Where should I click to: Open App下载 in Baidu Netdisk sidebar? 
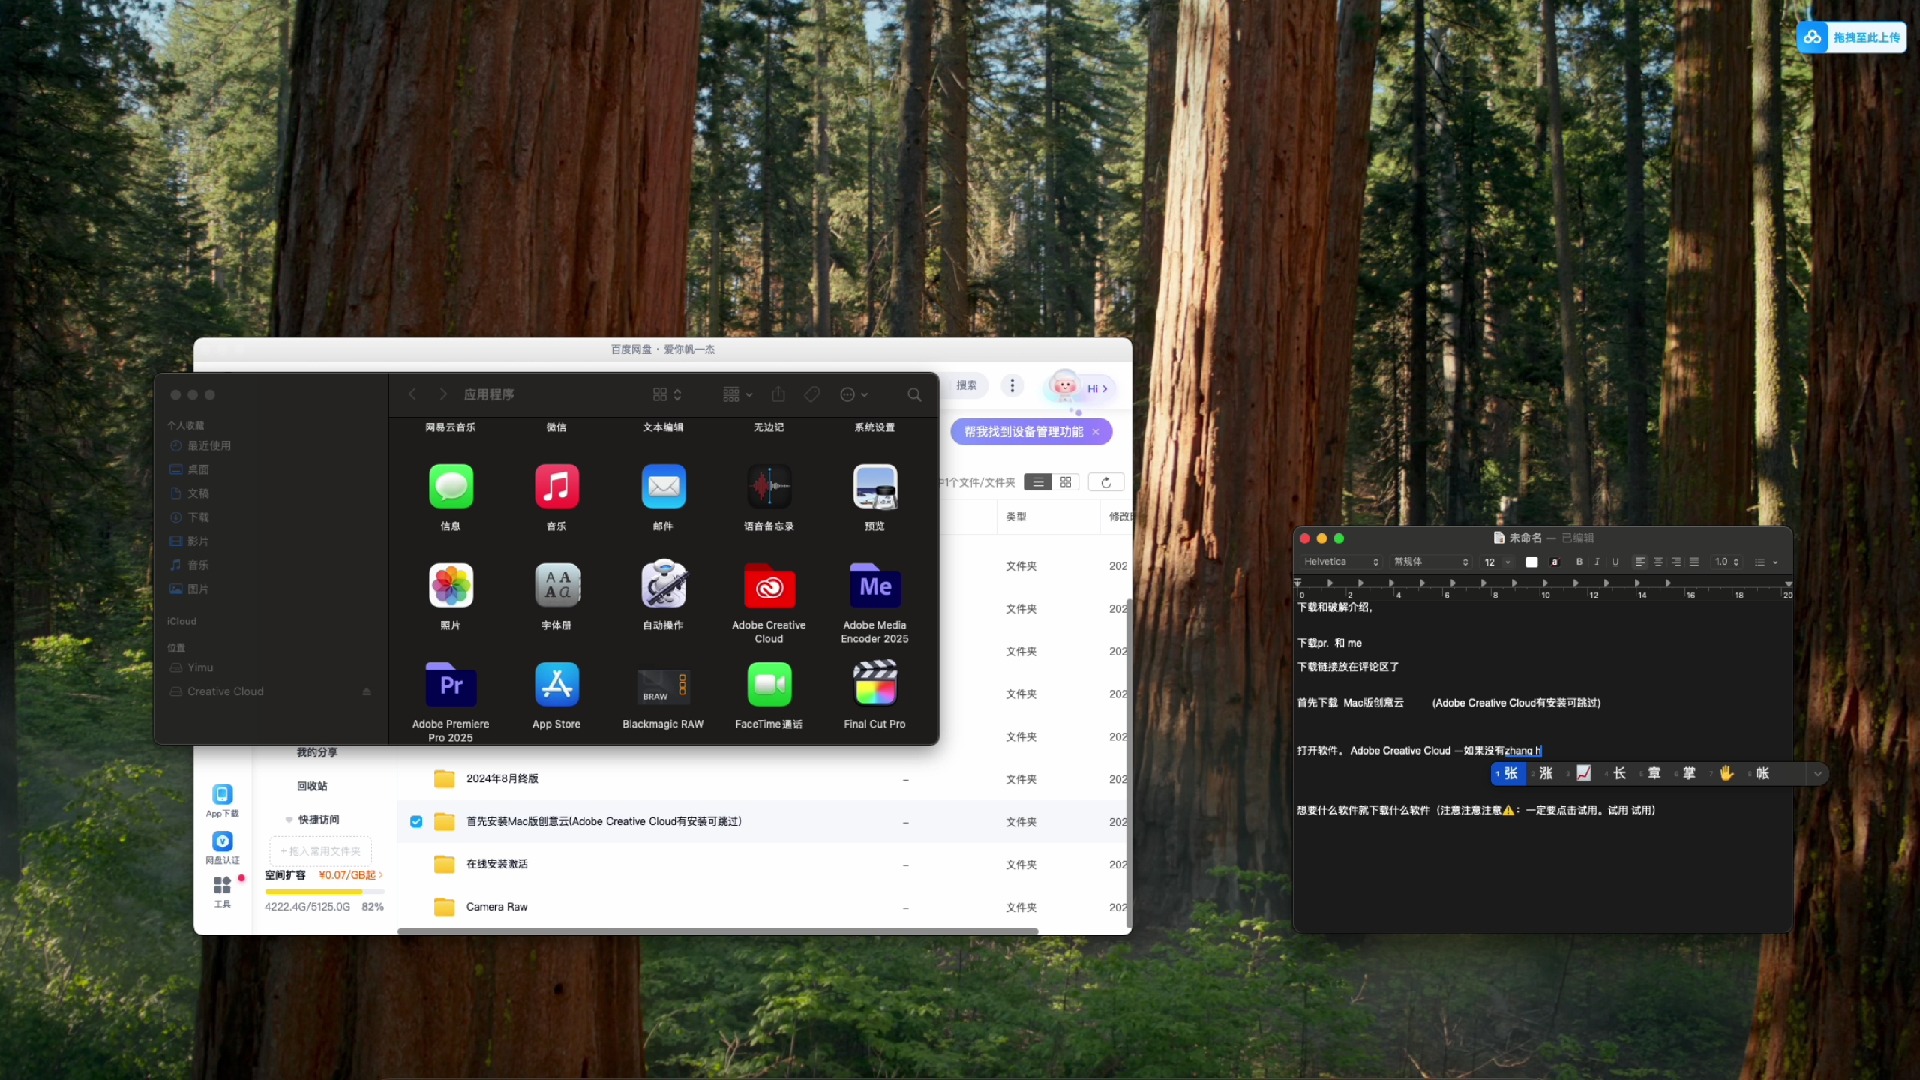point(222,800)
